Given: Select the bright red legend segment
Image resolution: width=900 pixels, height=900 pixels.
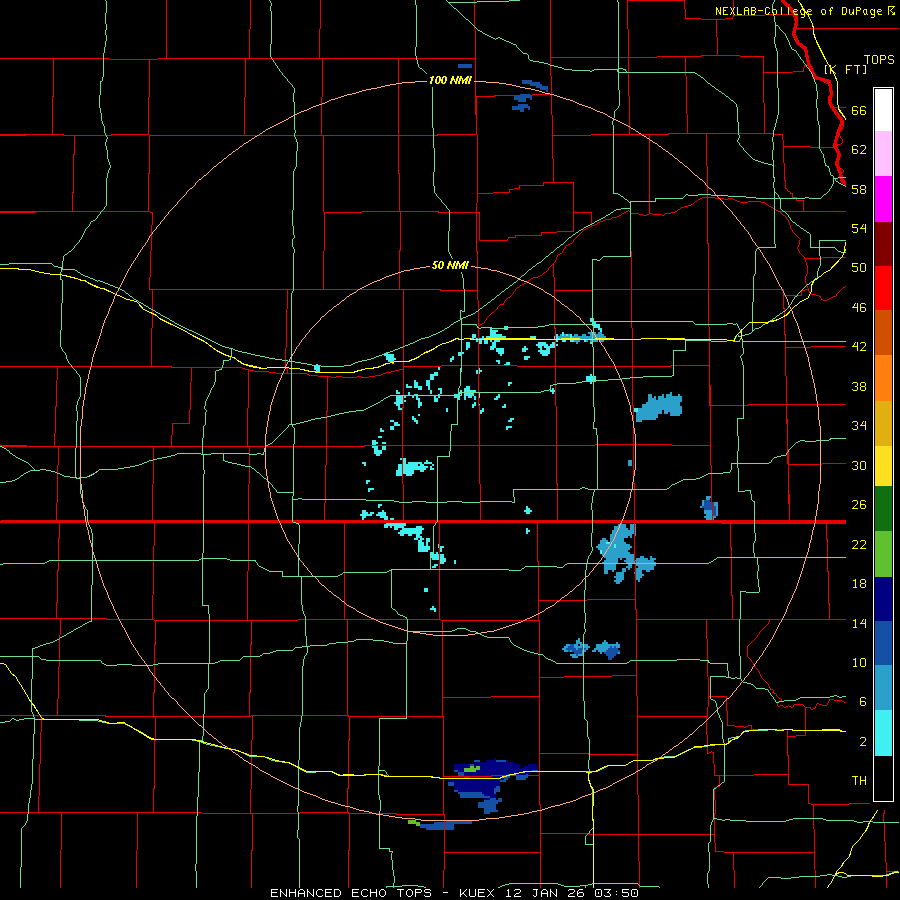Looking at the screenshot, I should (883, 288).
